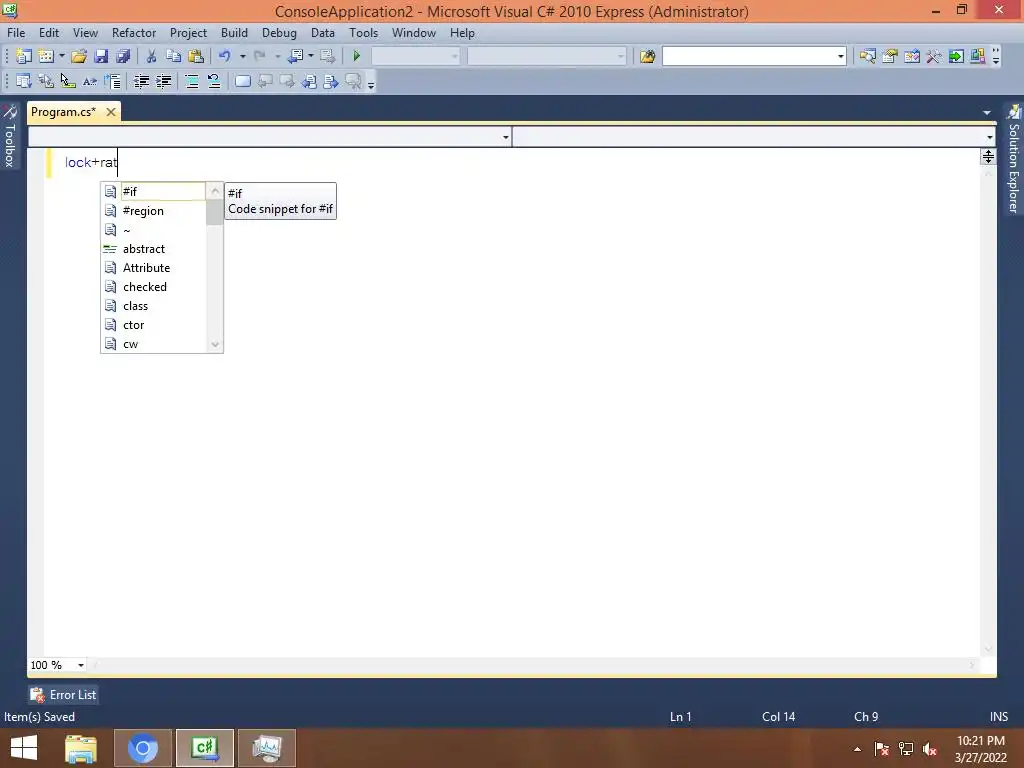The image size is (1024, 768).
Task: Expand the Solution Explorer side panel
Action: 1014,159
